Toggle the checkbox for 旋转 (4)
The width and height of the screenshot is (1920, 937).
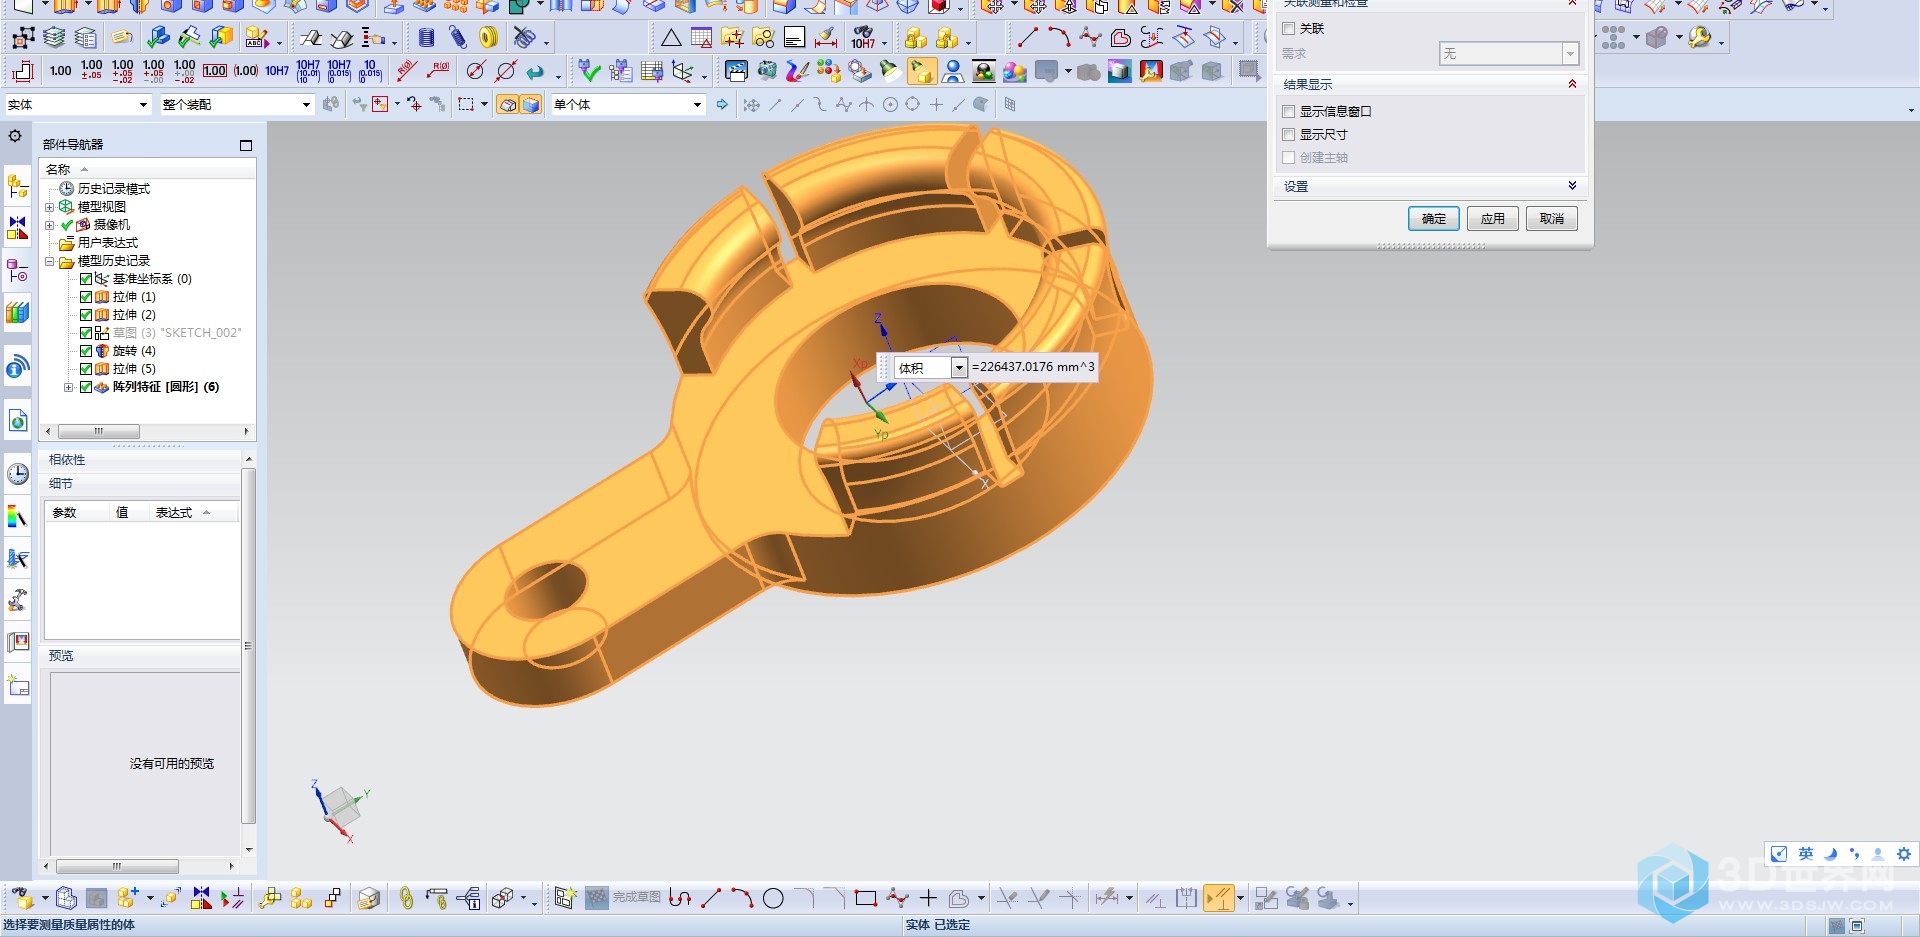point(86,351)
